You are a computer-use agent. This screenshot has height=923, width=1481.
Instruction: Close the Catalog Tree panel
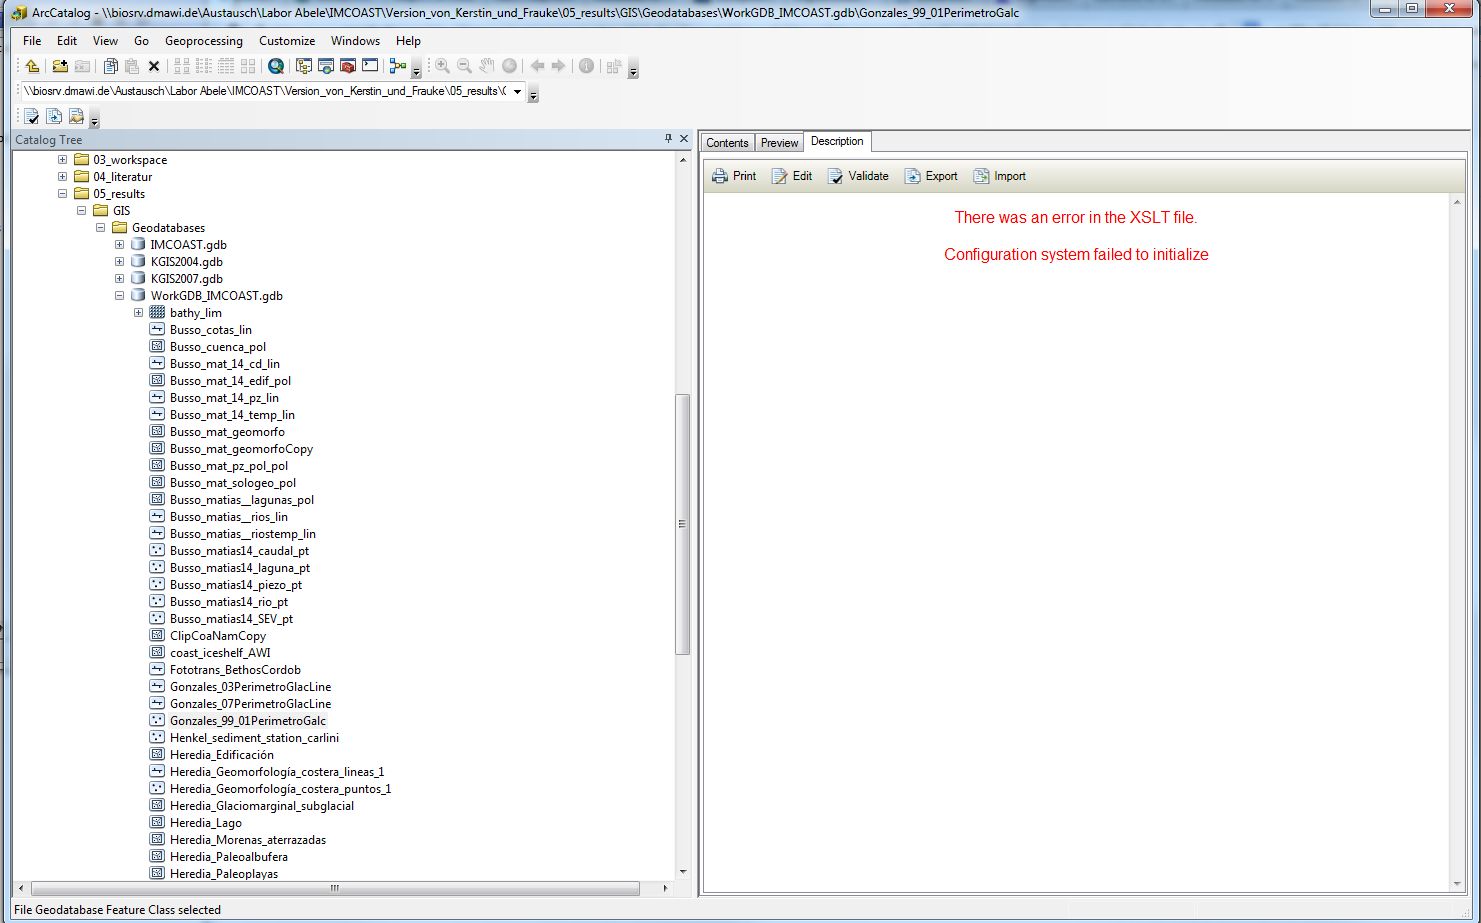click(x=684, y=139)
